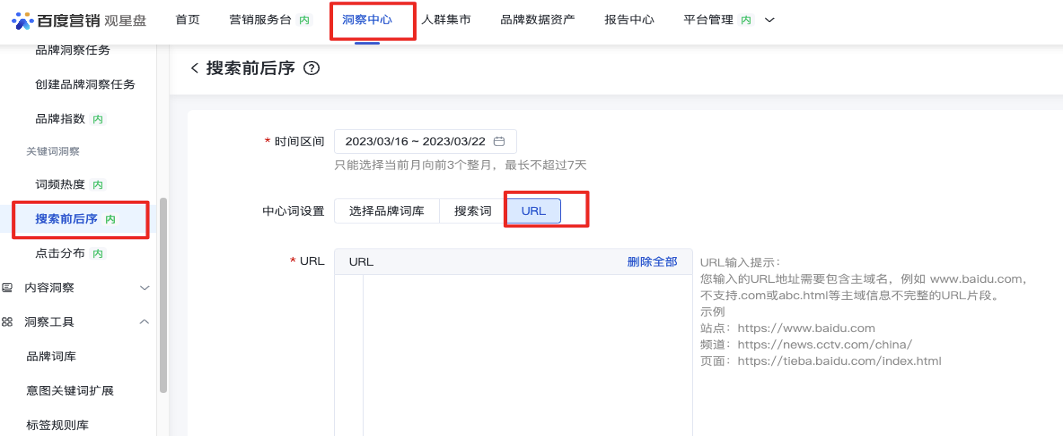Screen dimensions: 1064x437
Task: Click the help icon beside 搜索前后序
Action: [311, 69]
